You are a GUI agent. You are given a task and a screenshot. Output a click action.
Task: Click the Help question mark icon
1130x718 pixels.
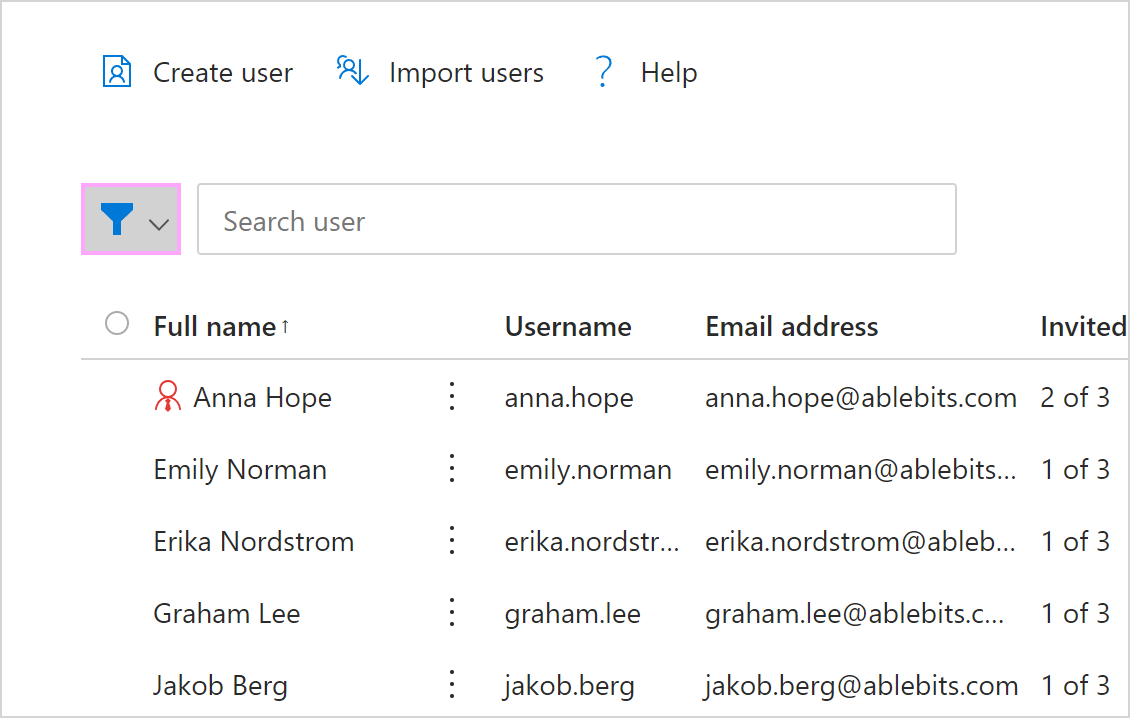pos(603,71)
